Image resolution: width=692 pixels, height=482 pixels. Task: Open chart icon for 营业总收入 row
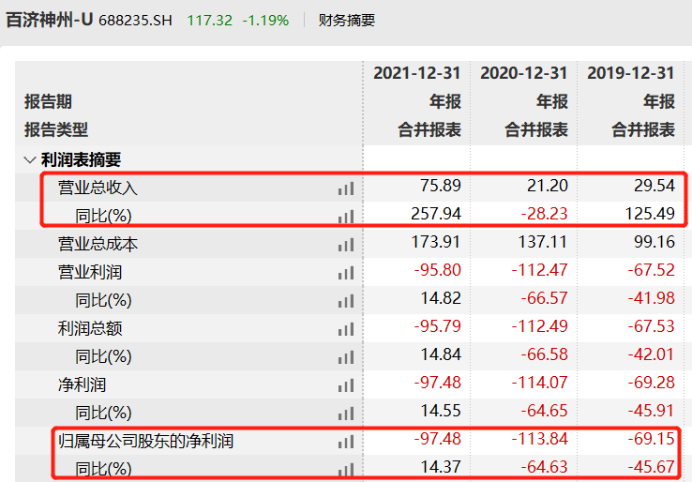coord(346,188)
